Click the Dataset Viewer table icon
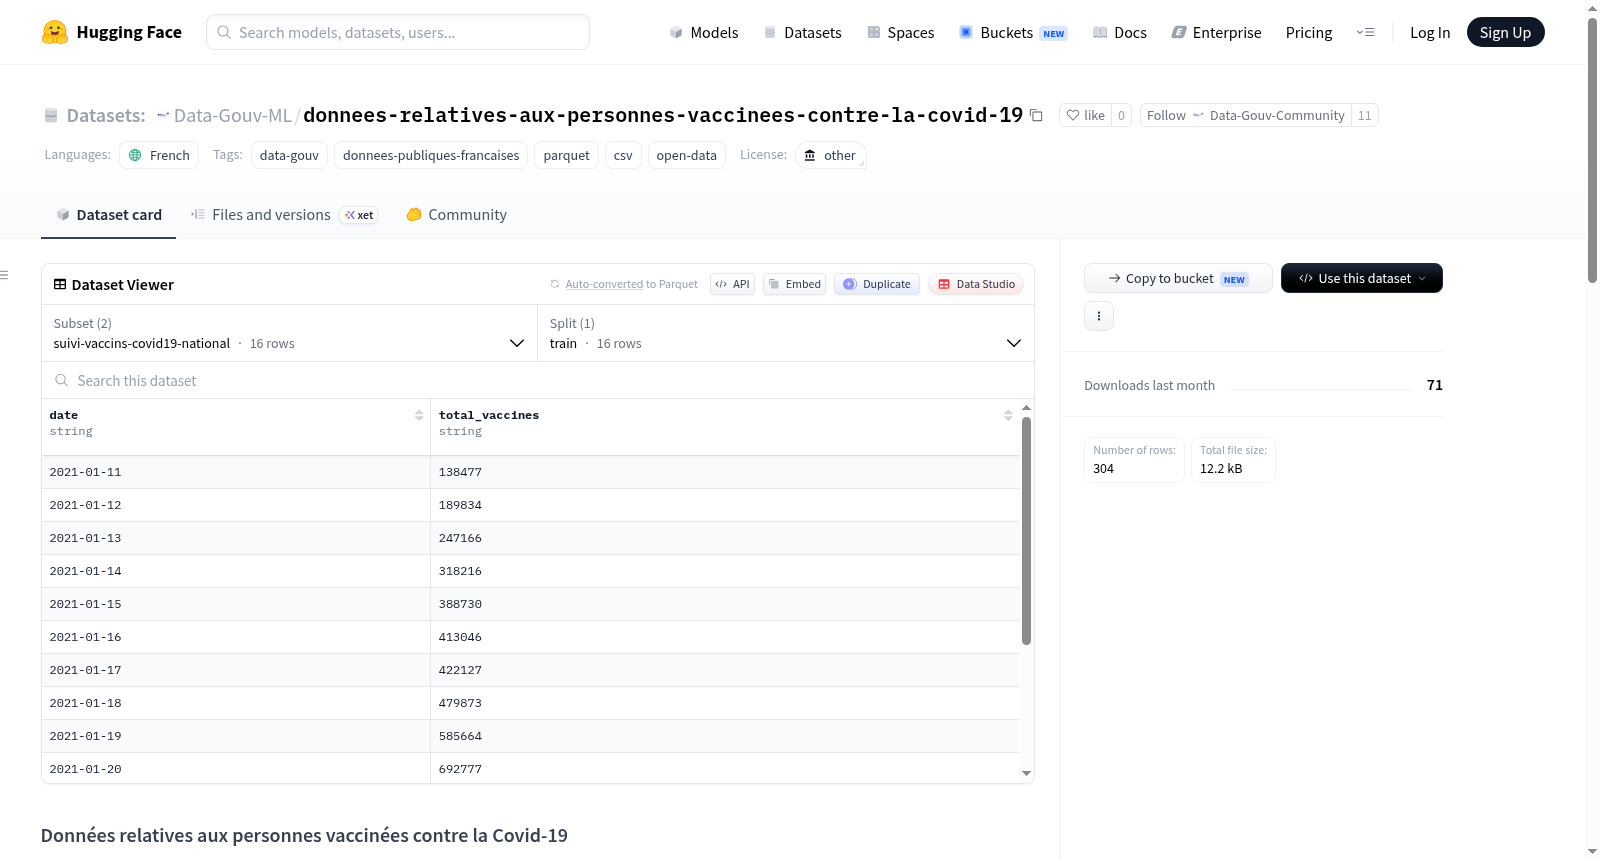Screen dimensions: 1600x861 [x=60, y=285]
